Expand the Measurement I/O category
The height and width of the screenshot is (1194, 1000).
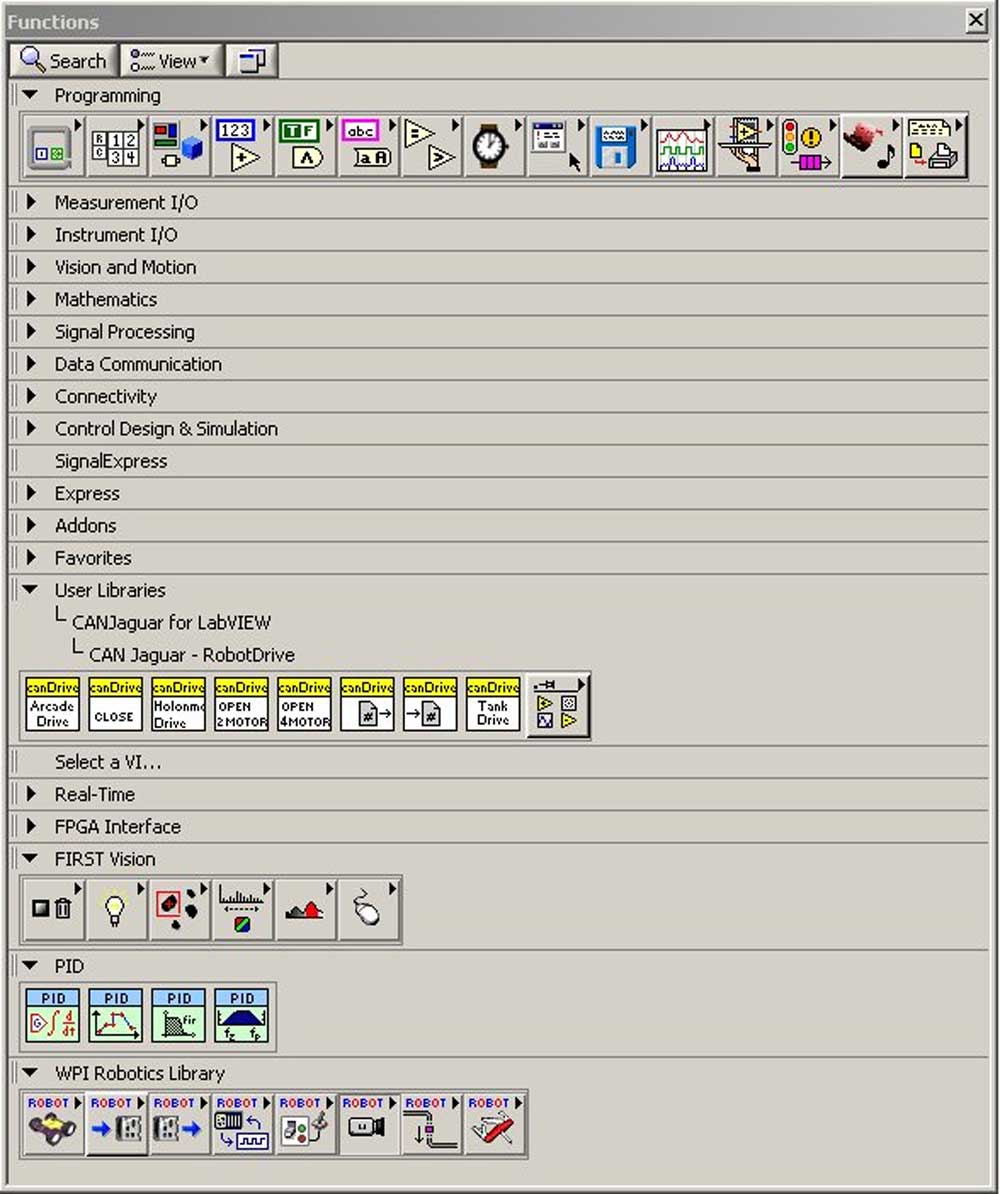click(30, 202)
